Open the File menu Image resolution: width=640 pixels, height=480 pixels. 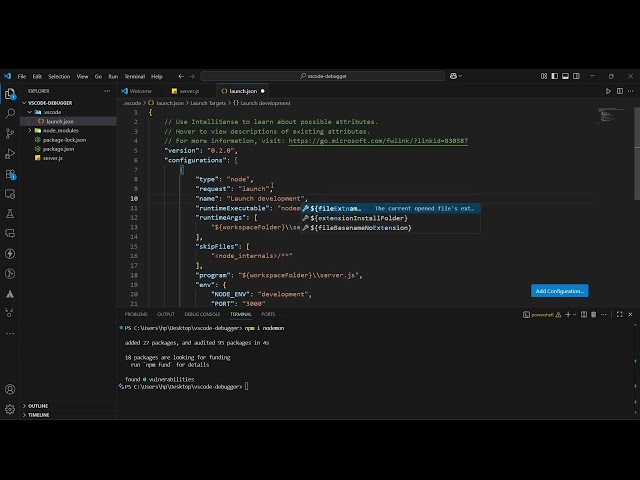tap(22, 76)
